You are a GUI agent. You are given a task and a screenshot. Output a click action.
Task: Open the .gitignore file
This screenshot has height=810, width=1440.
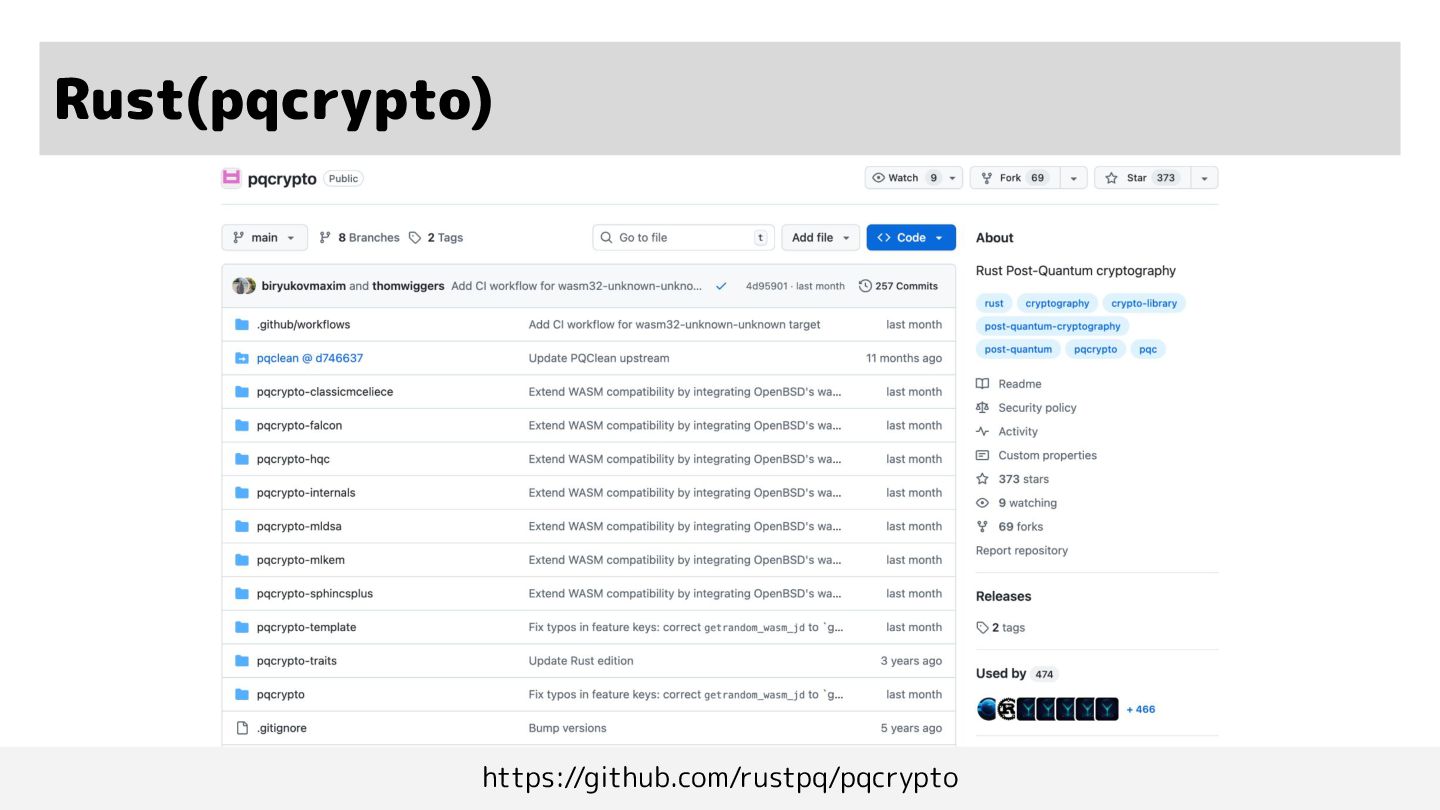click(x=282, y=728)
